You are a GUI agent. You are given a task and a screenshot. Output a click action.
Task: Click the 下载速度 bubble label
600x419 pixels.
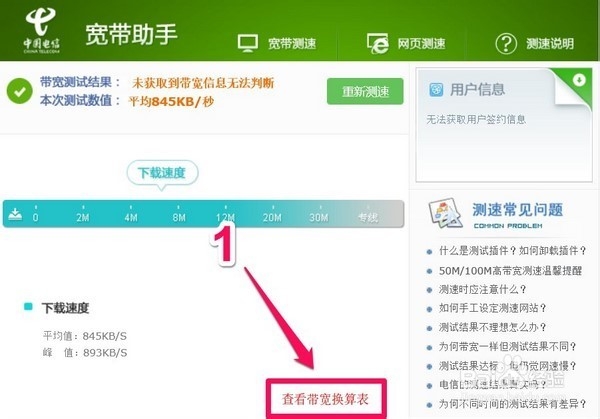(x=162, y=173)
